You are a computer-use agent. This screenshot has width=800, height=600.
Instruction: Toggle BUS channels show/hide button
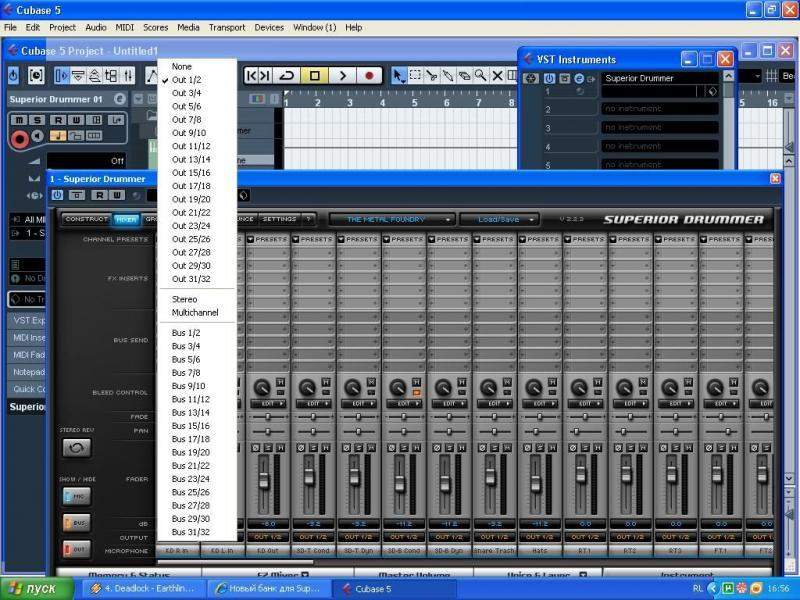click(76, 522)
